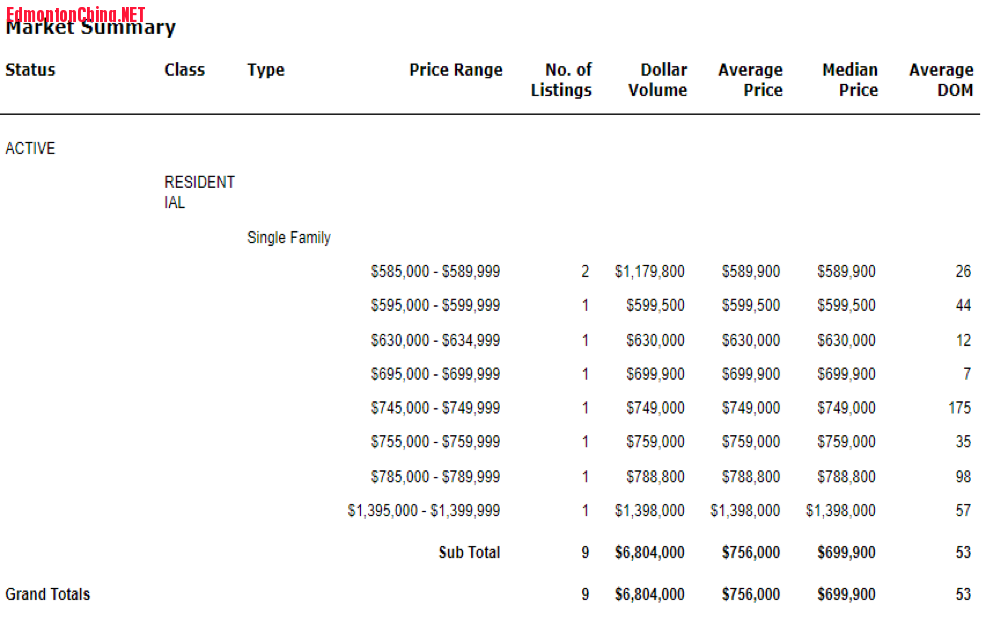Click the $1,179,800 dollar volume value

650,272
